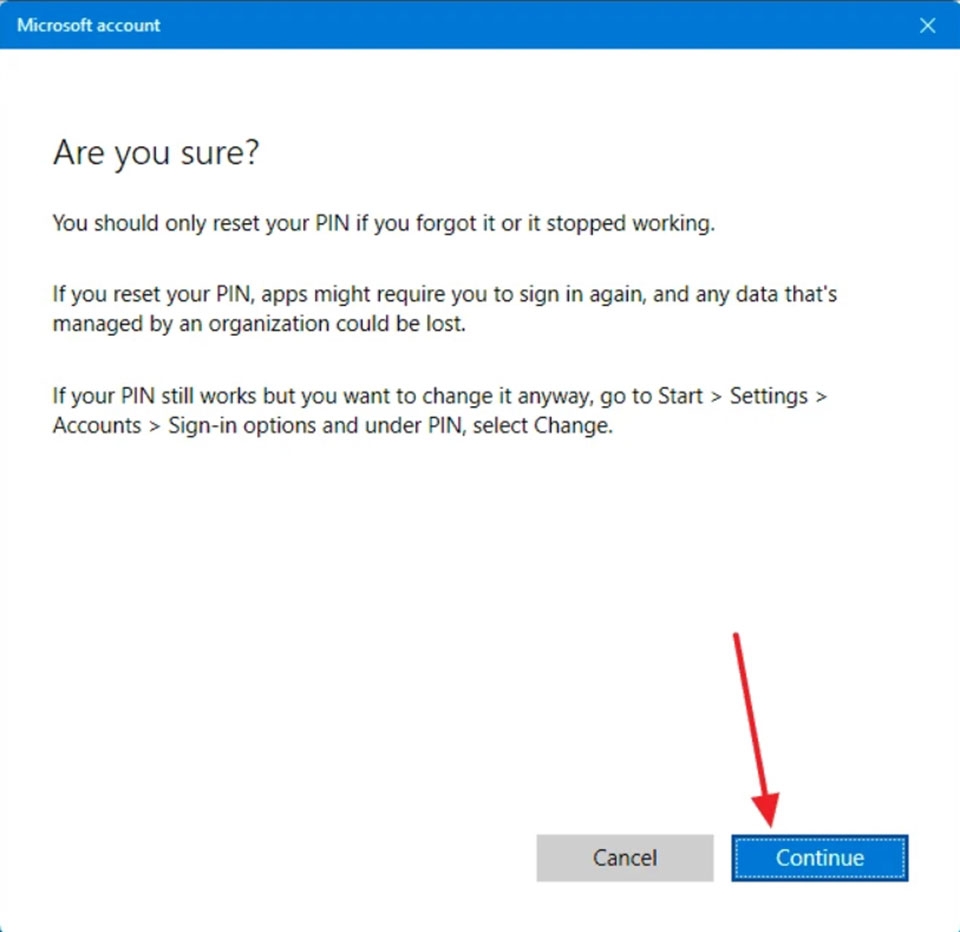960x932 pixels.
Task: Click the word "Accounts" in the instructions
Action: [x=97, y=425]
